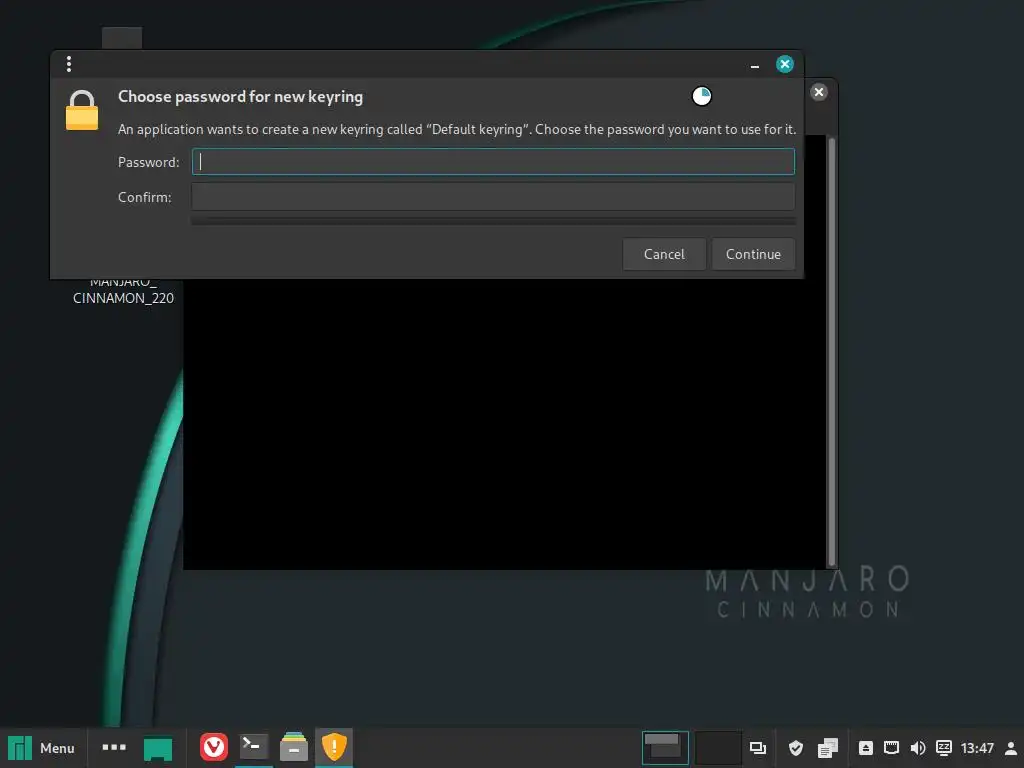The image size is (1024, 768).
Task: Switch to first workspace thumbnail
Action: coord(665,748)
